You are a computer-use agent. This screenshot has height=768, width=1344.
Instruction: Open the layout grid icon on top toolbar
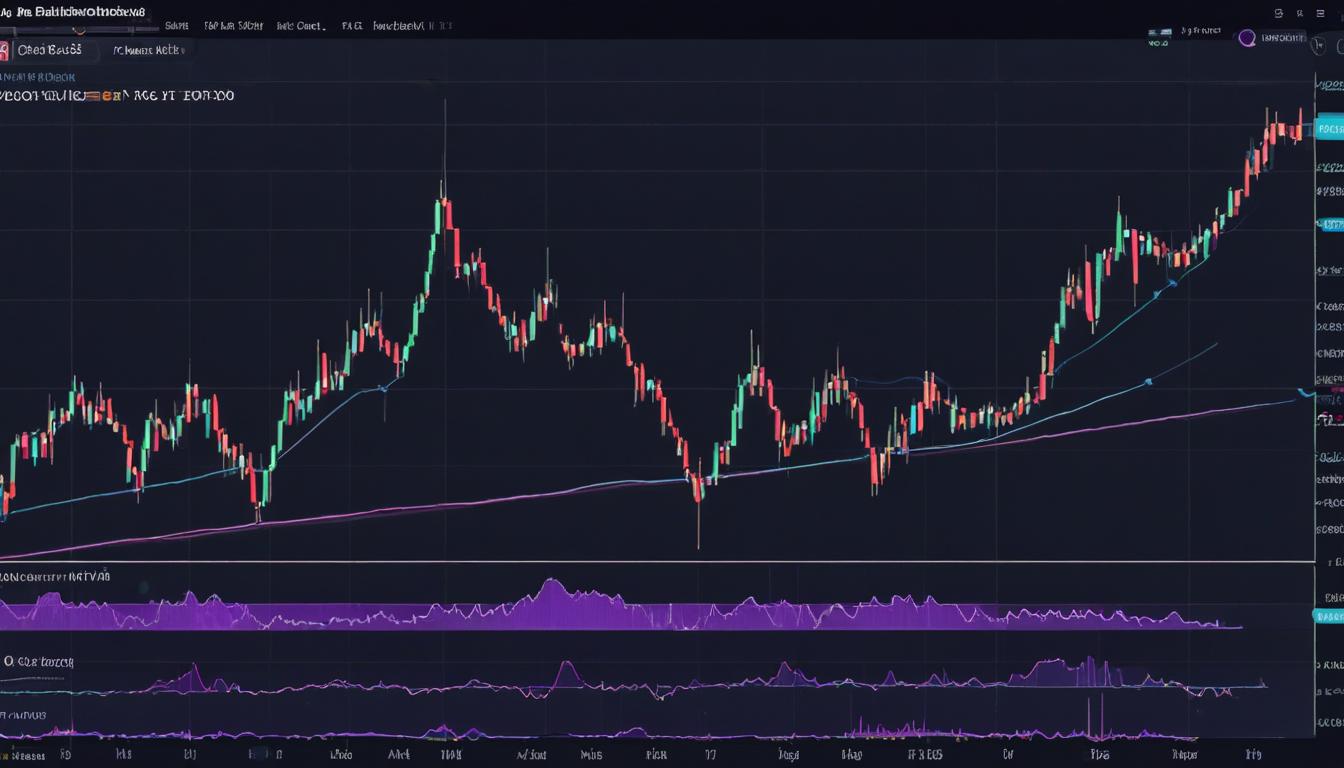point(1320,13)
